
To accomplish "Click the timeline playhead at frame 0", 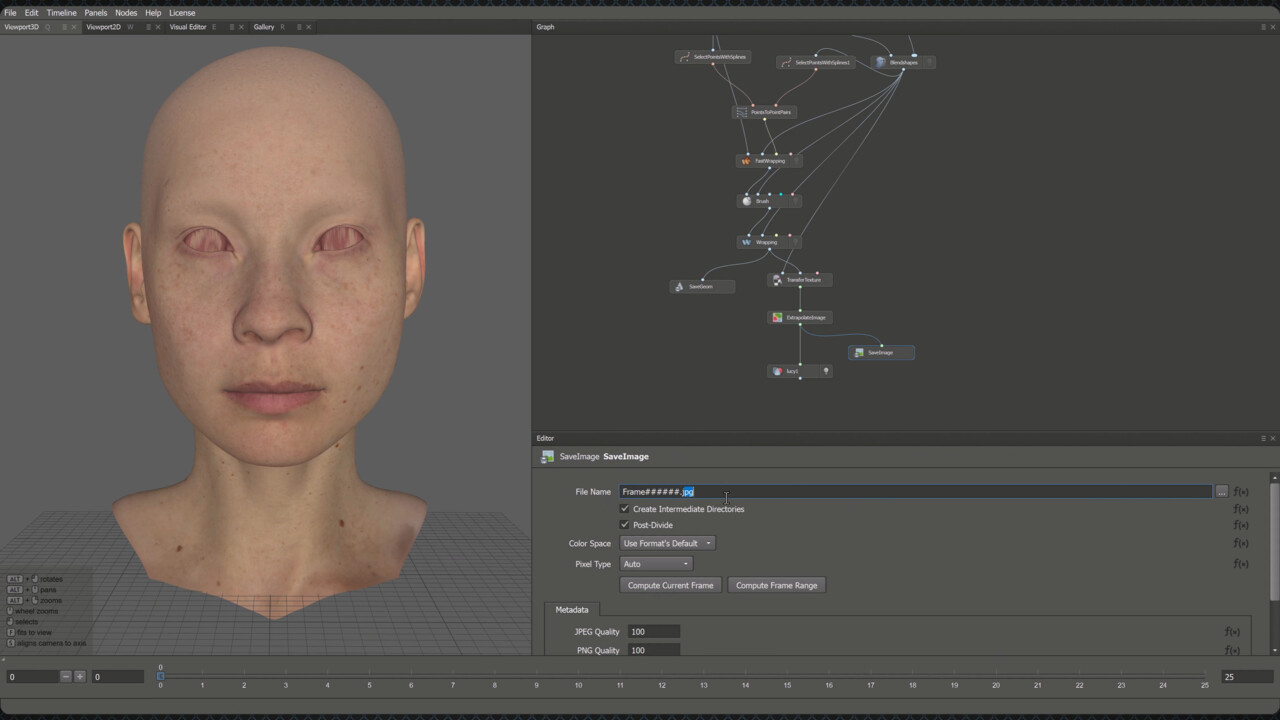I will [x=160, y=677].
